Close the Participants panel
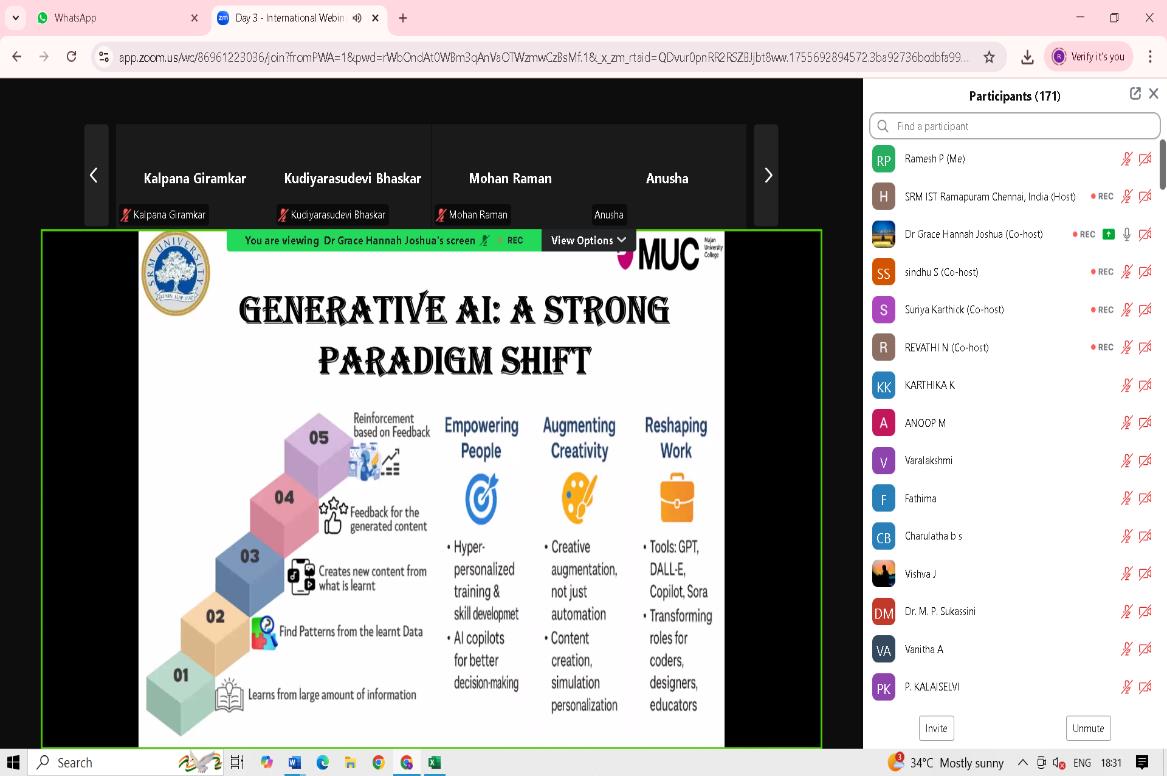Viewport: 1167px width, 776px height. 1154,93
